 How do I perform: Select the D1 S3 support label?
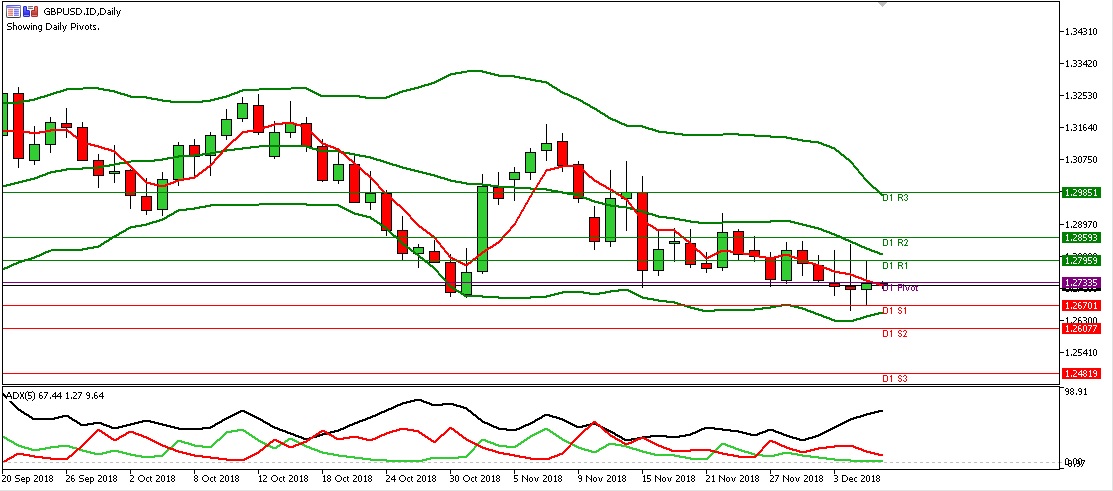(x=894, y=379)
